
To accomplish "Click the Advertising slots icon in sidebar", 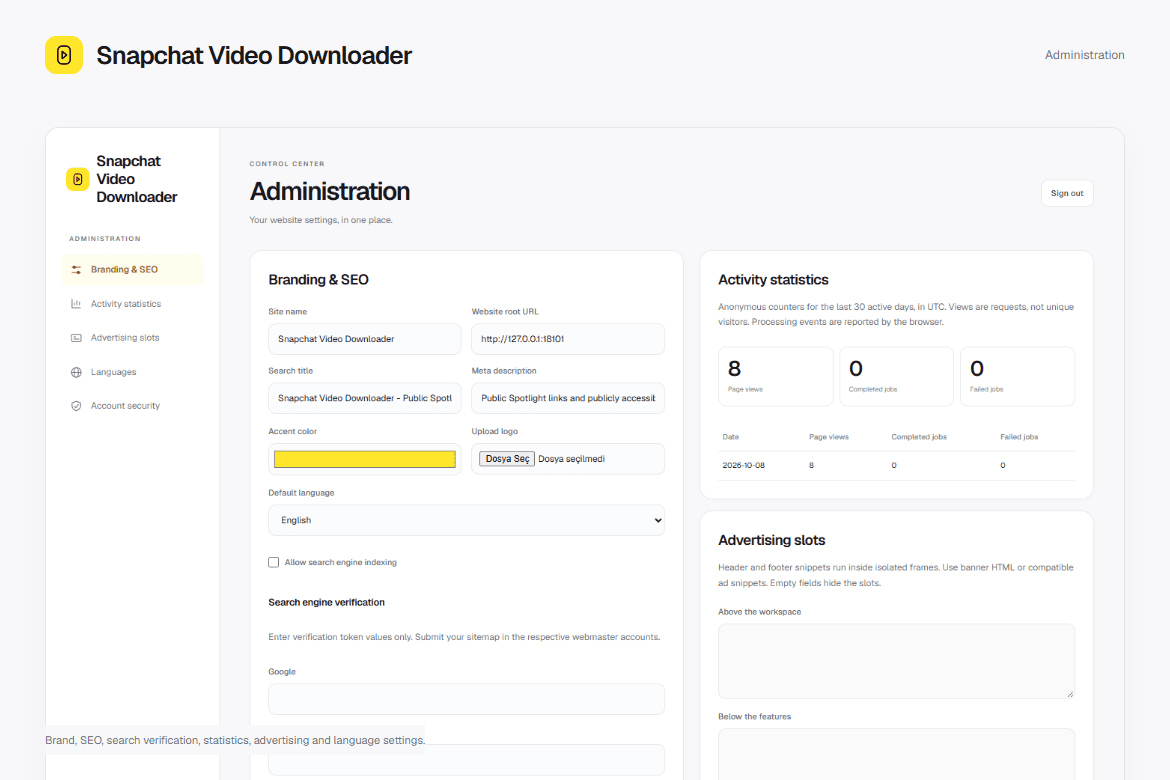I will click(x=76, y=338).
